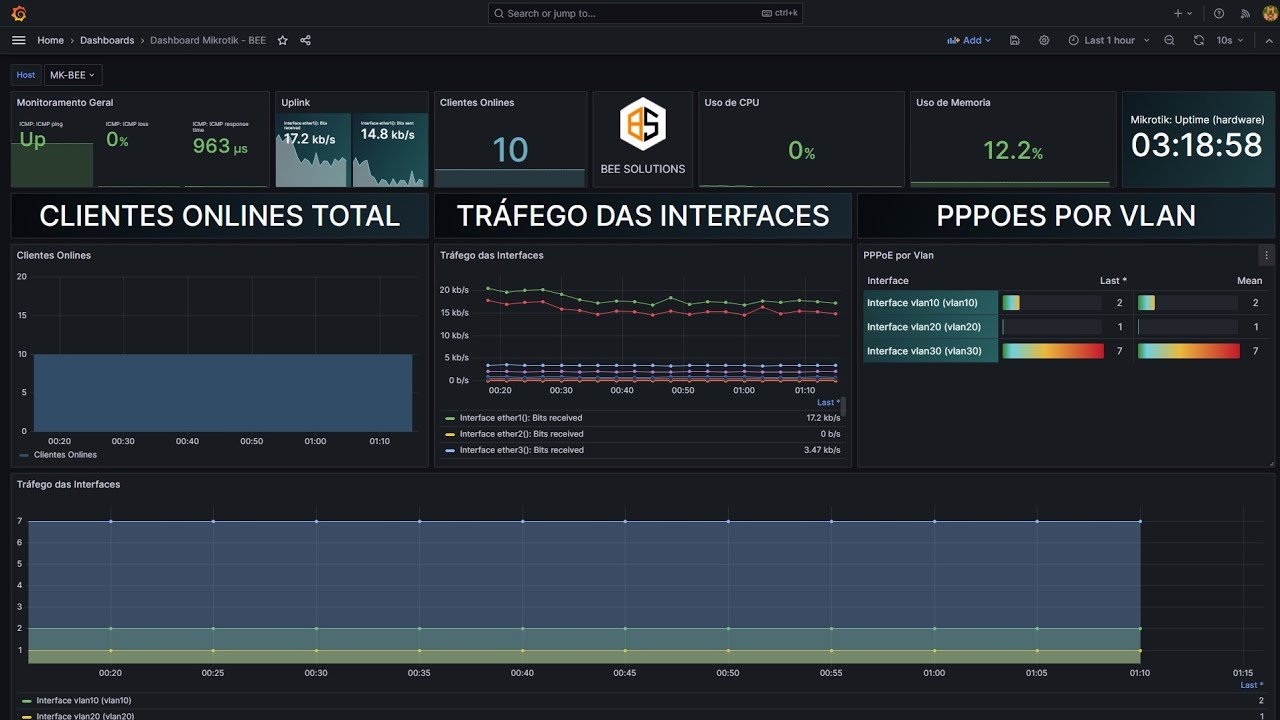The image size is (1280, 720).
Task: Focus the Search or jump to field
Action: [645, 13]
